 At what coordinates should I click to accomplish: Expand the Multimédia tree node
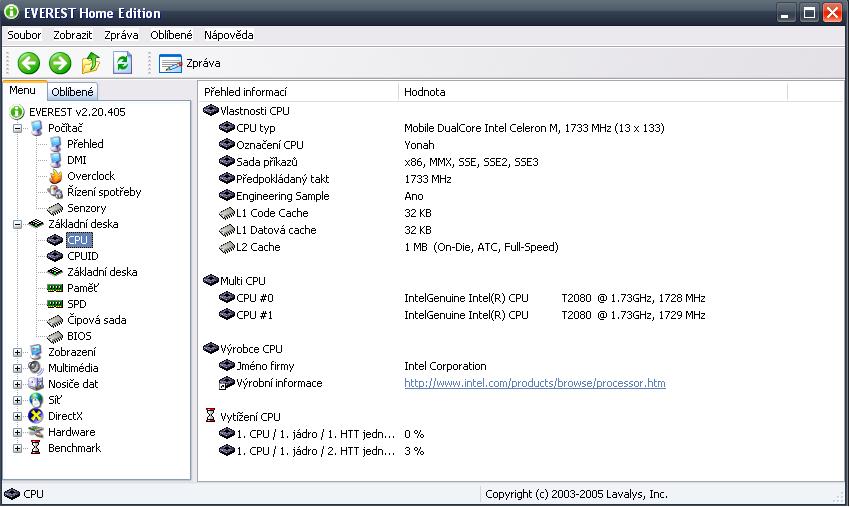tap(17, 368)
